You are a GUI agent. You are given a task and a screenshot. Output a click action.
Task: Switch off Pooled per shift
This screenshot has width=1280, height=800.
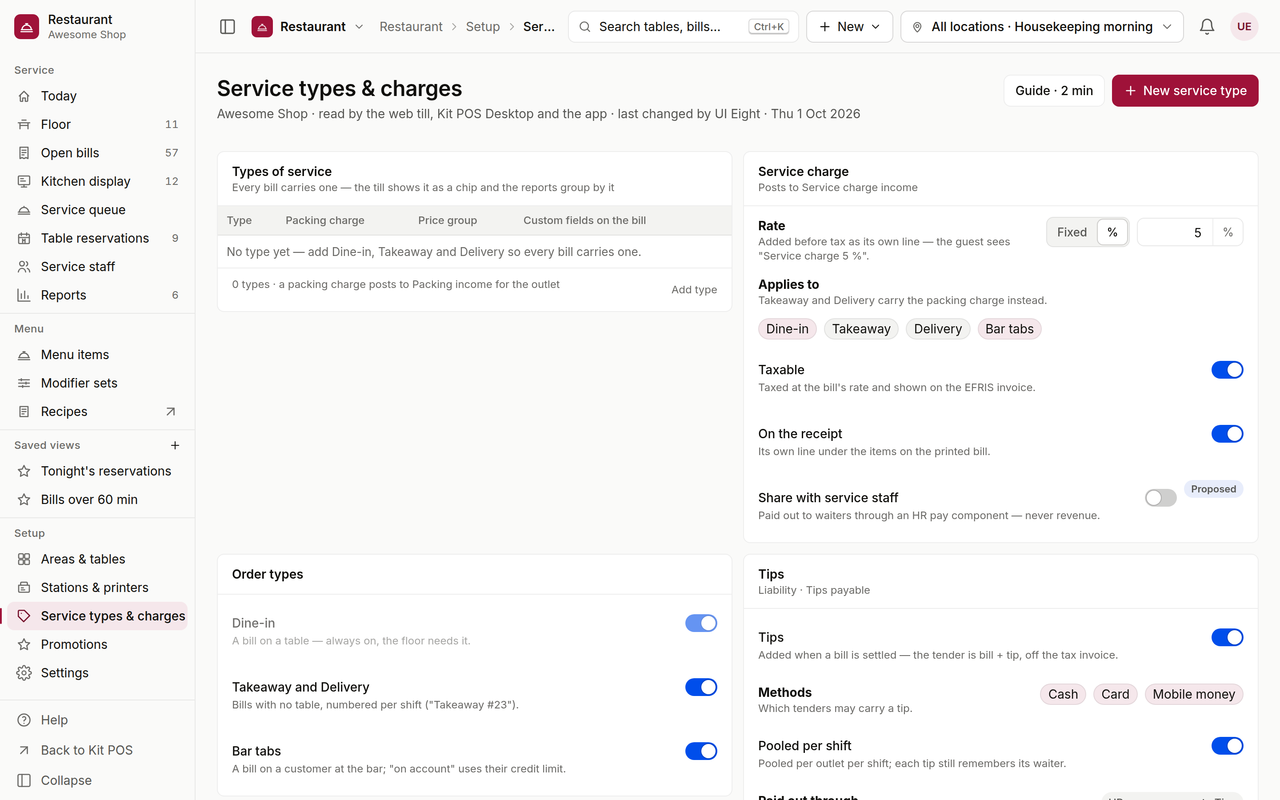tap(1227, 746)
